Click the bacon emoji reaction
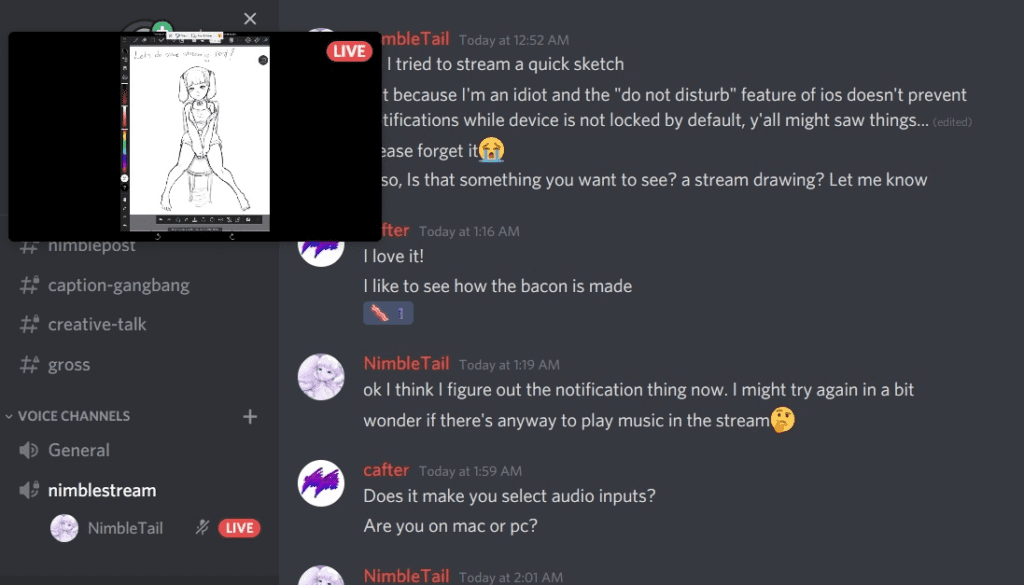This screenshot has width=1024, height=585. tap(388, 313)
